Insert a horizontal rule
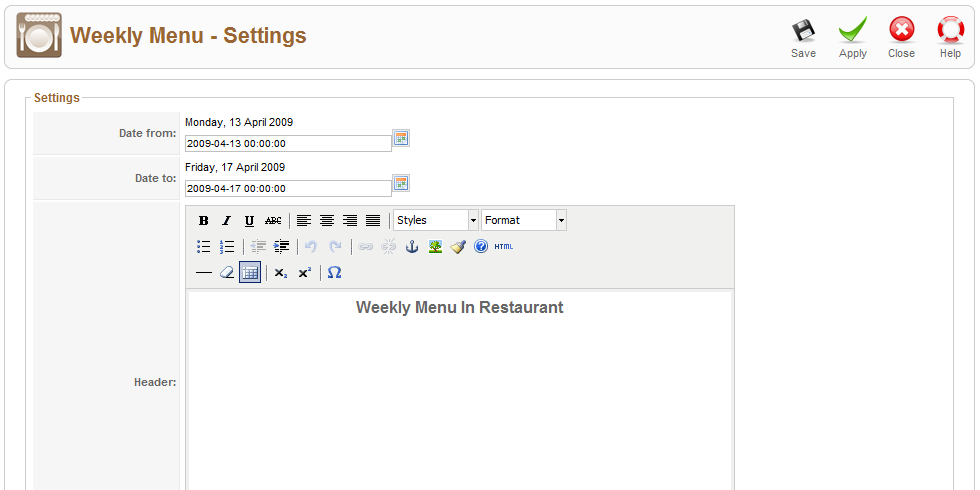 point(204,272)
